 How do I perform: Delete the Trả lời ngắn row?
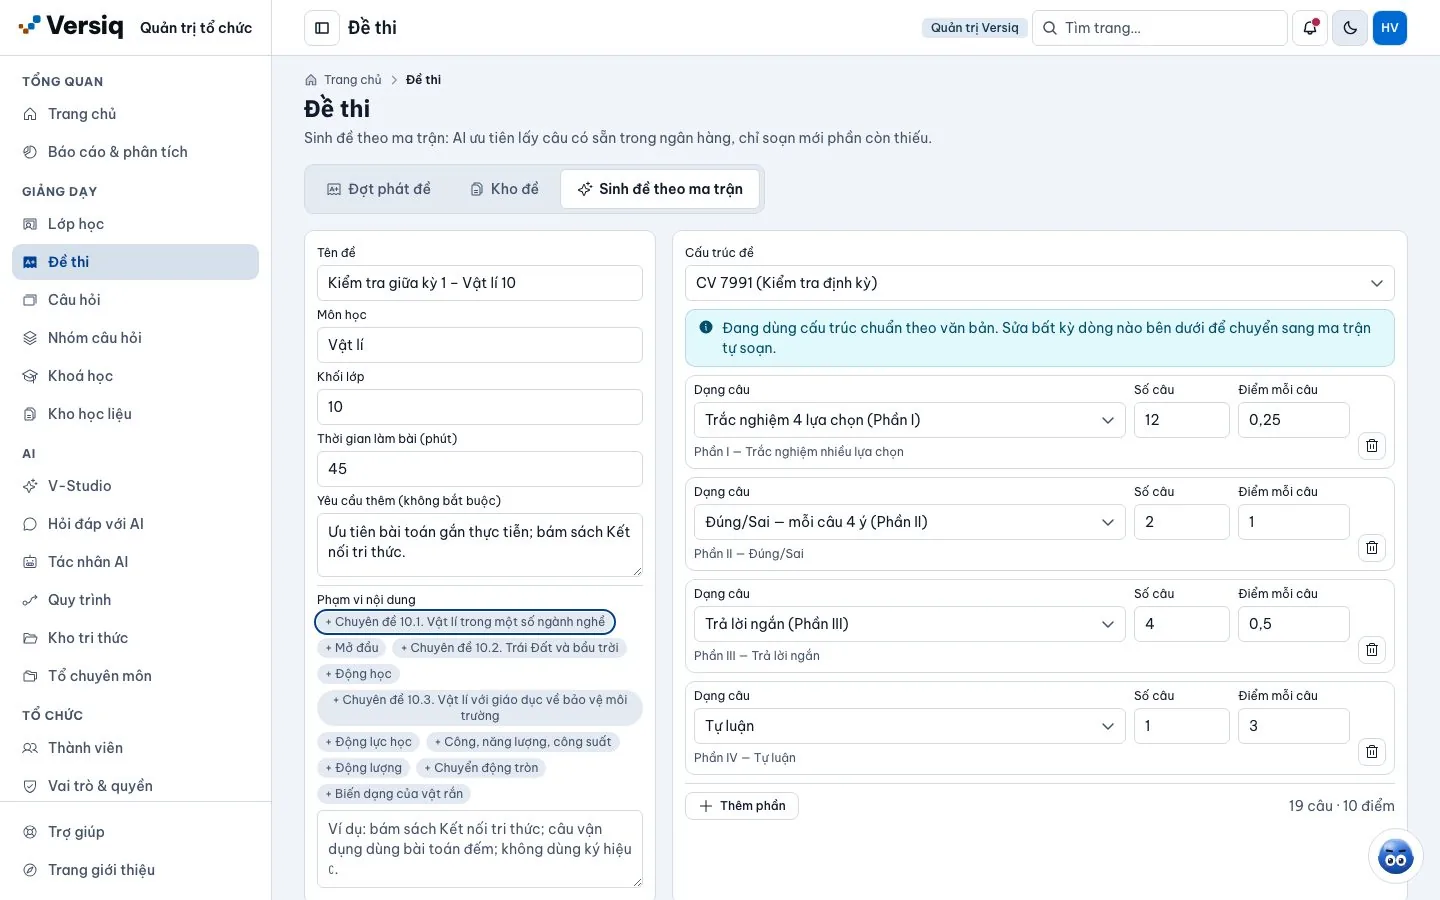tap(1372, 650)
